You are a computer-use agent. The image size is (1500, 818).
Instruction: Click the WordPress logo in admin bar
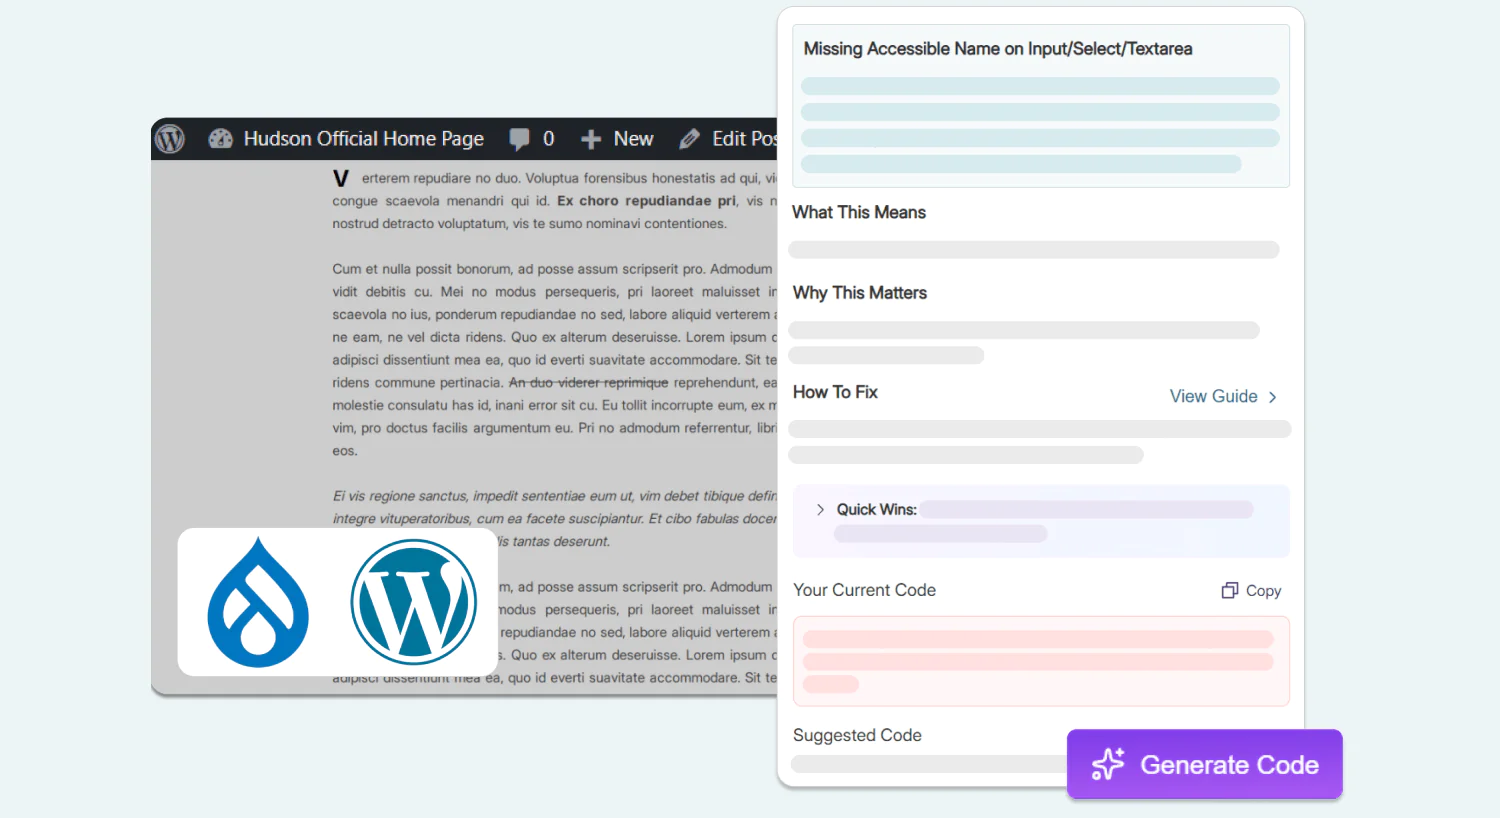170,139
